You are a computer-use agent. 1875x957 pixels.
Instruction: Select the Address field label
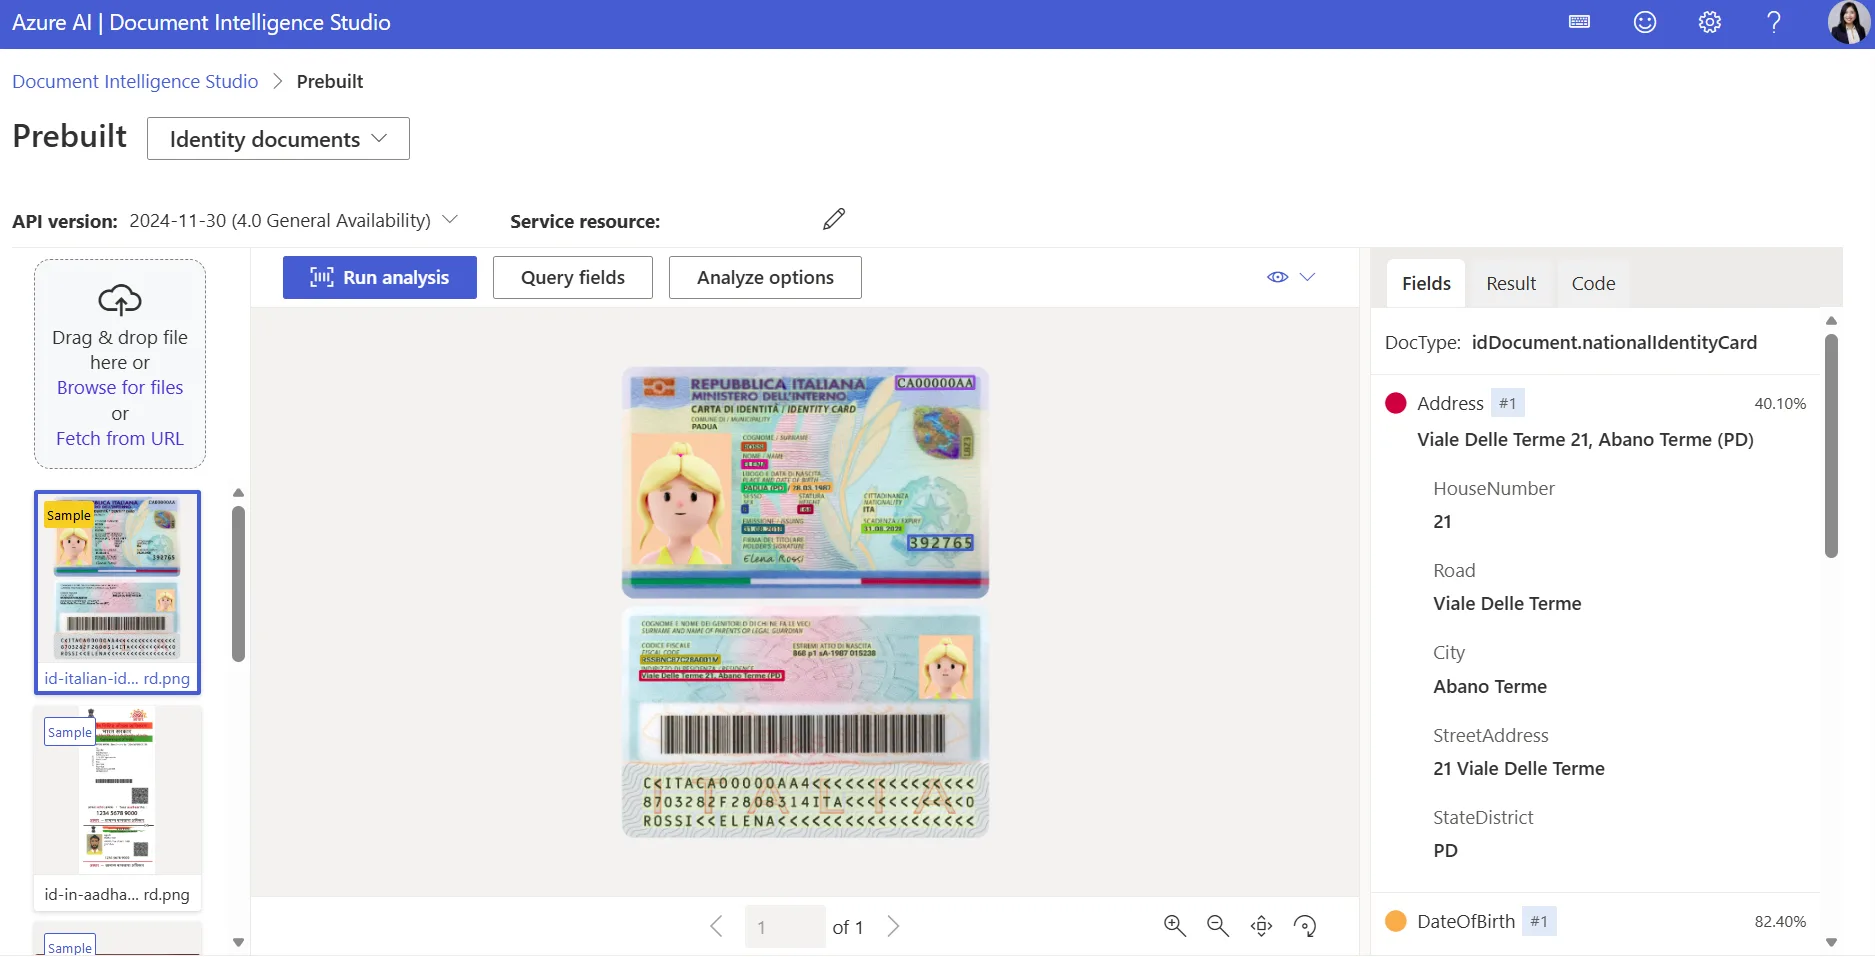(x=1450, y=403)
